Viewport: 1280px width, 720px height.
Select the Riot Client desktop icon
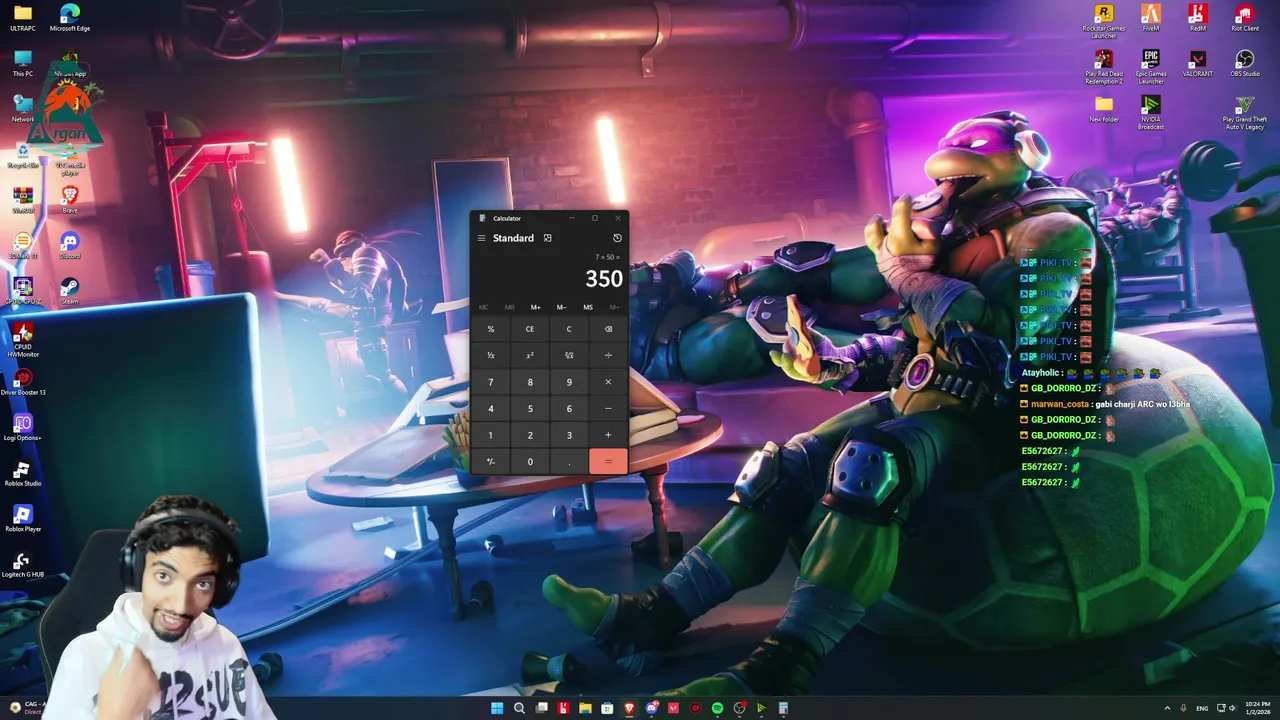click(1245, 18)
